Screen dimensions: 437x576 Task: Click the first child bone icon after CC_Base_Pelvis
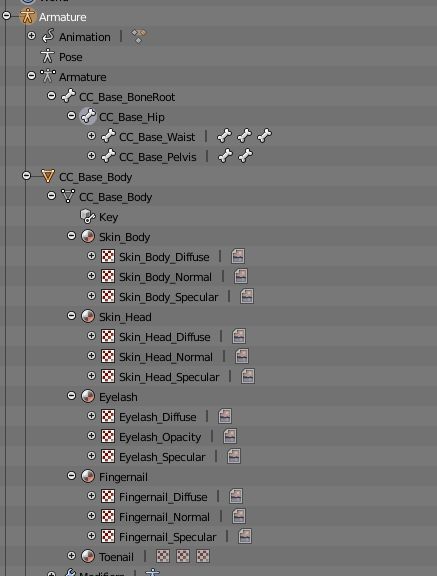point(225,156)
